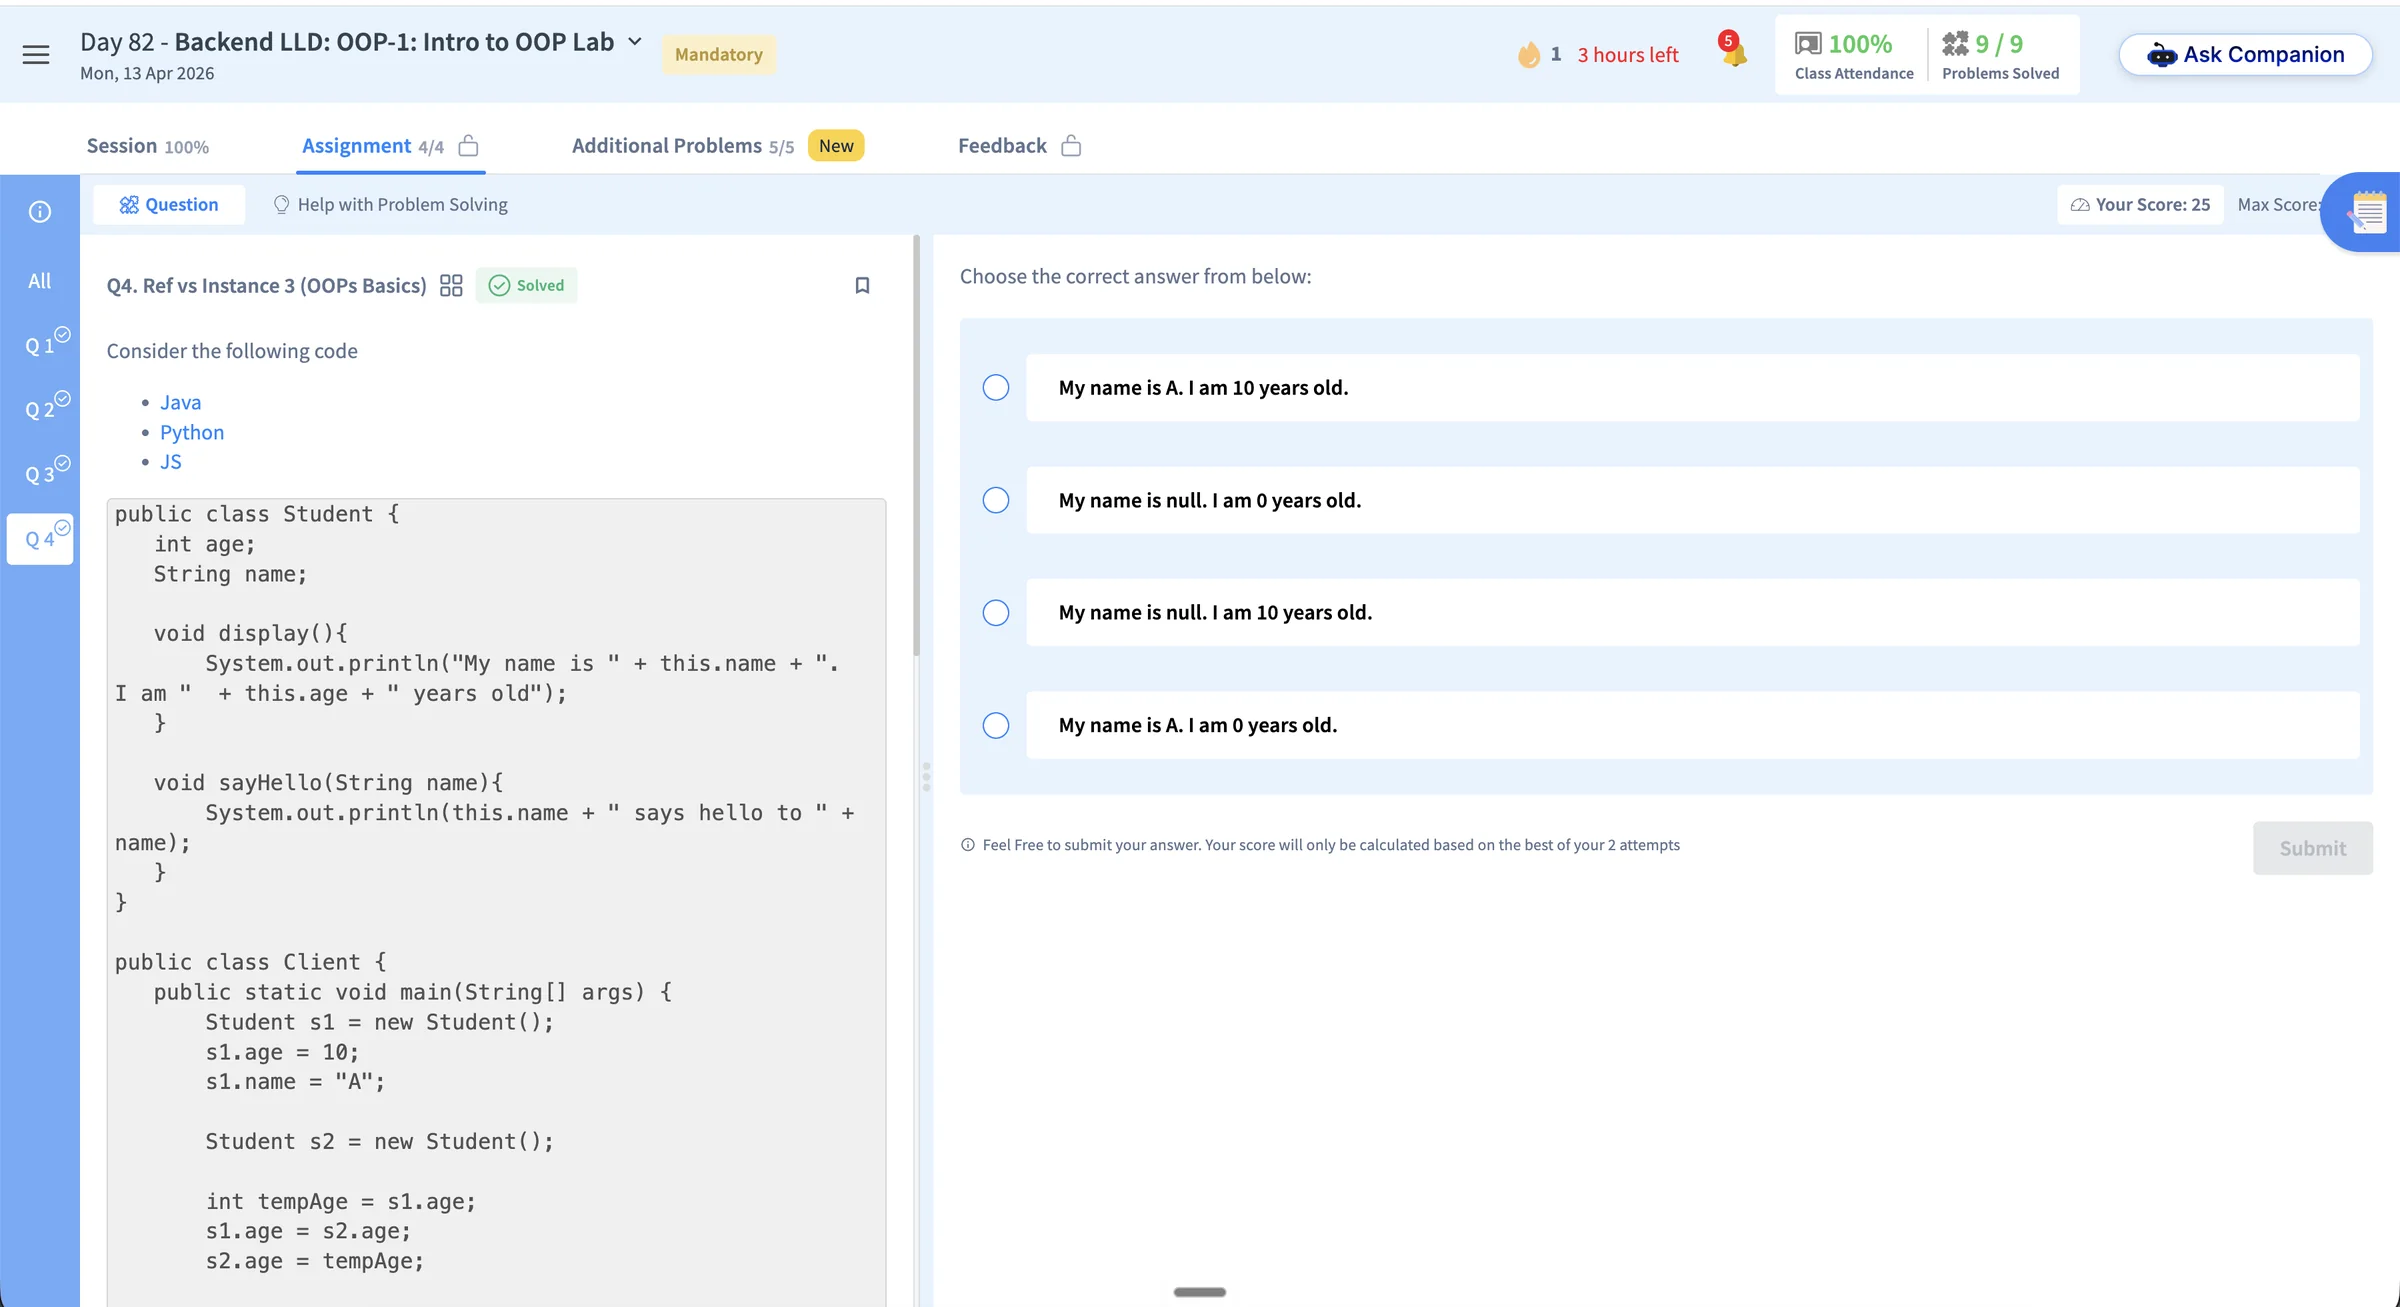Bookmark question Q4
Image resolution: width=2400 pixels, height=1307 pixels.
point(862,286)
